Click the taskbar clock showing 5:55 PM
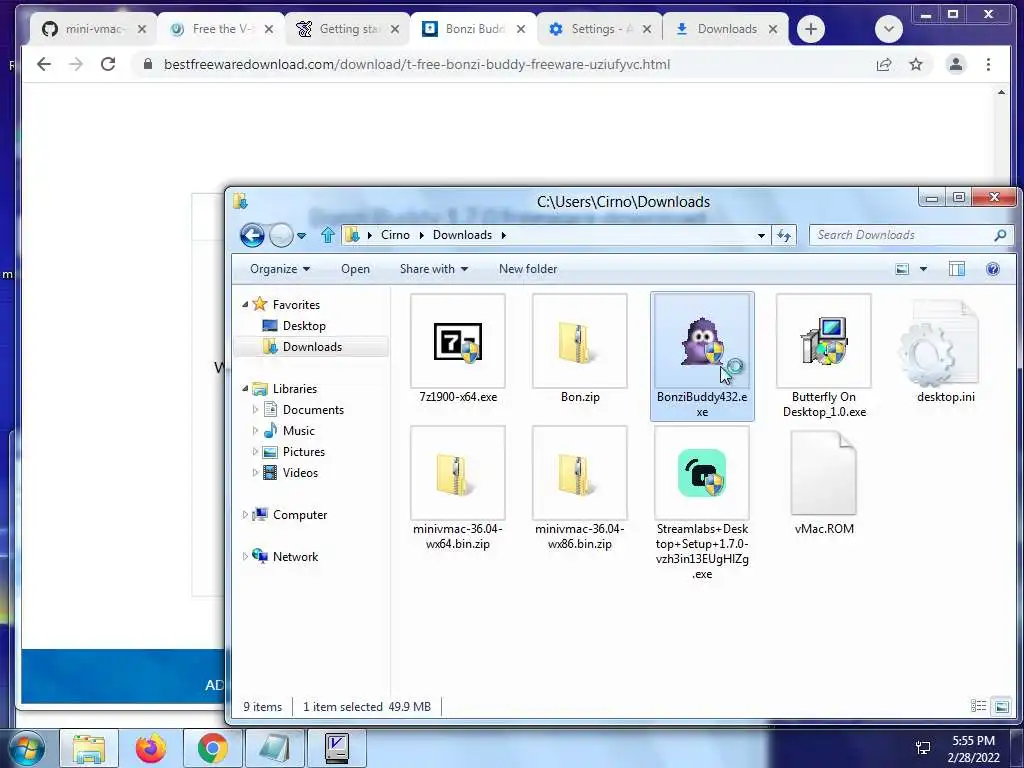This screenshot has height=768, width=1024. click(973, 748)
